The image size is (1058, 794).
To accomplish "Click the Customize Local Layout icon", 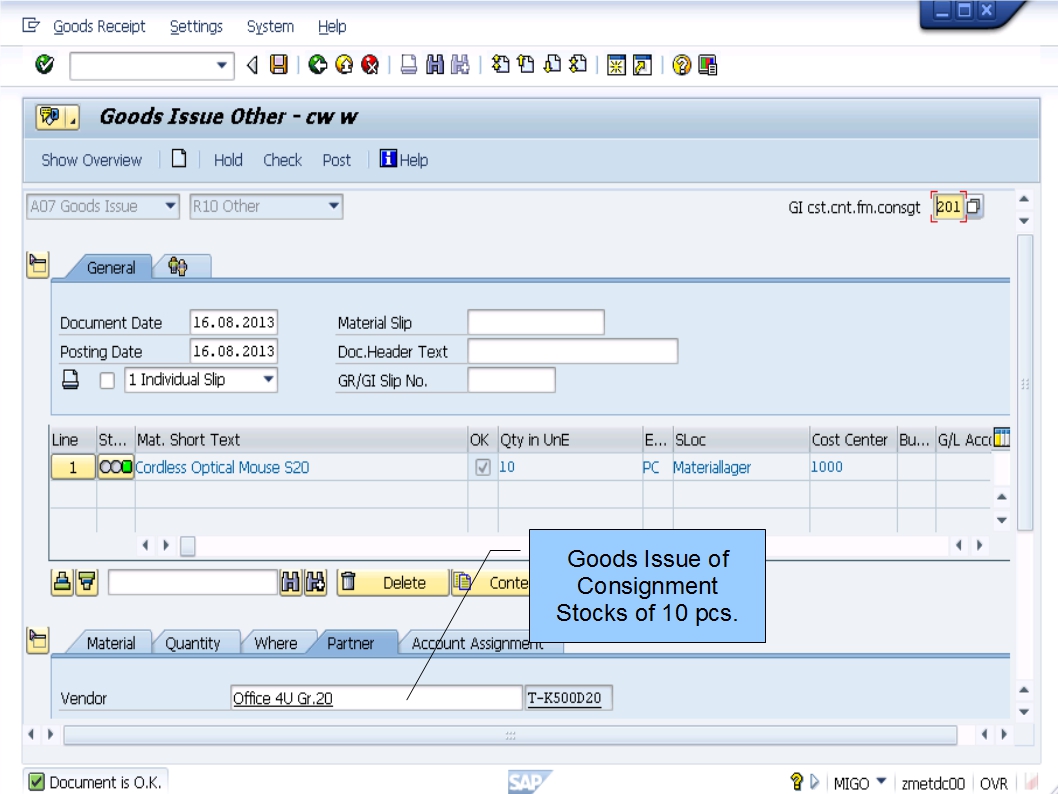I will (x=708, y=65).
